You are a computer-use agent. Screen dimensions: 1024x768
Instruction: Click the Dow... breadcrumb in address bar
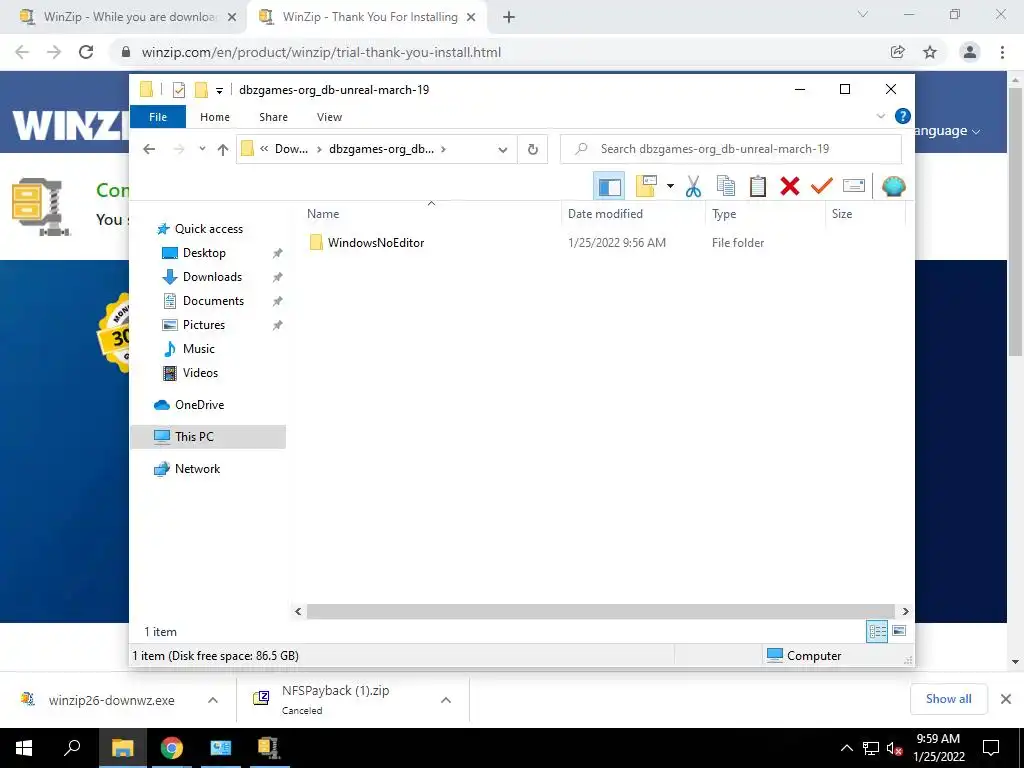(291, 149)
